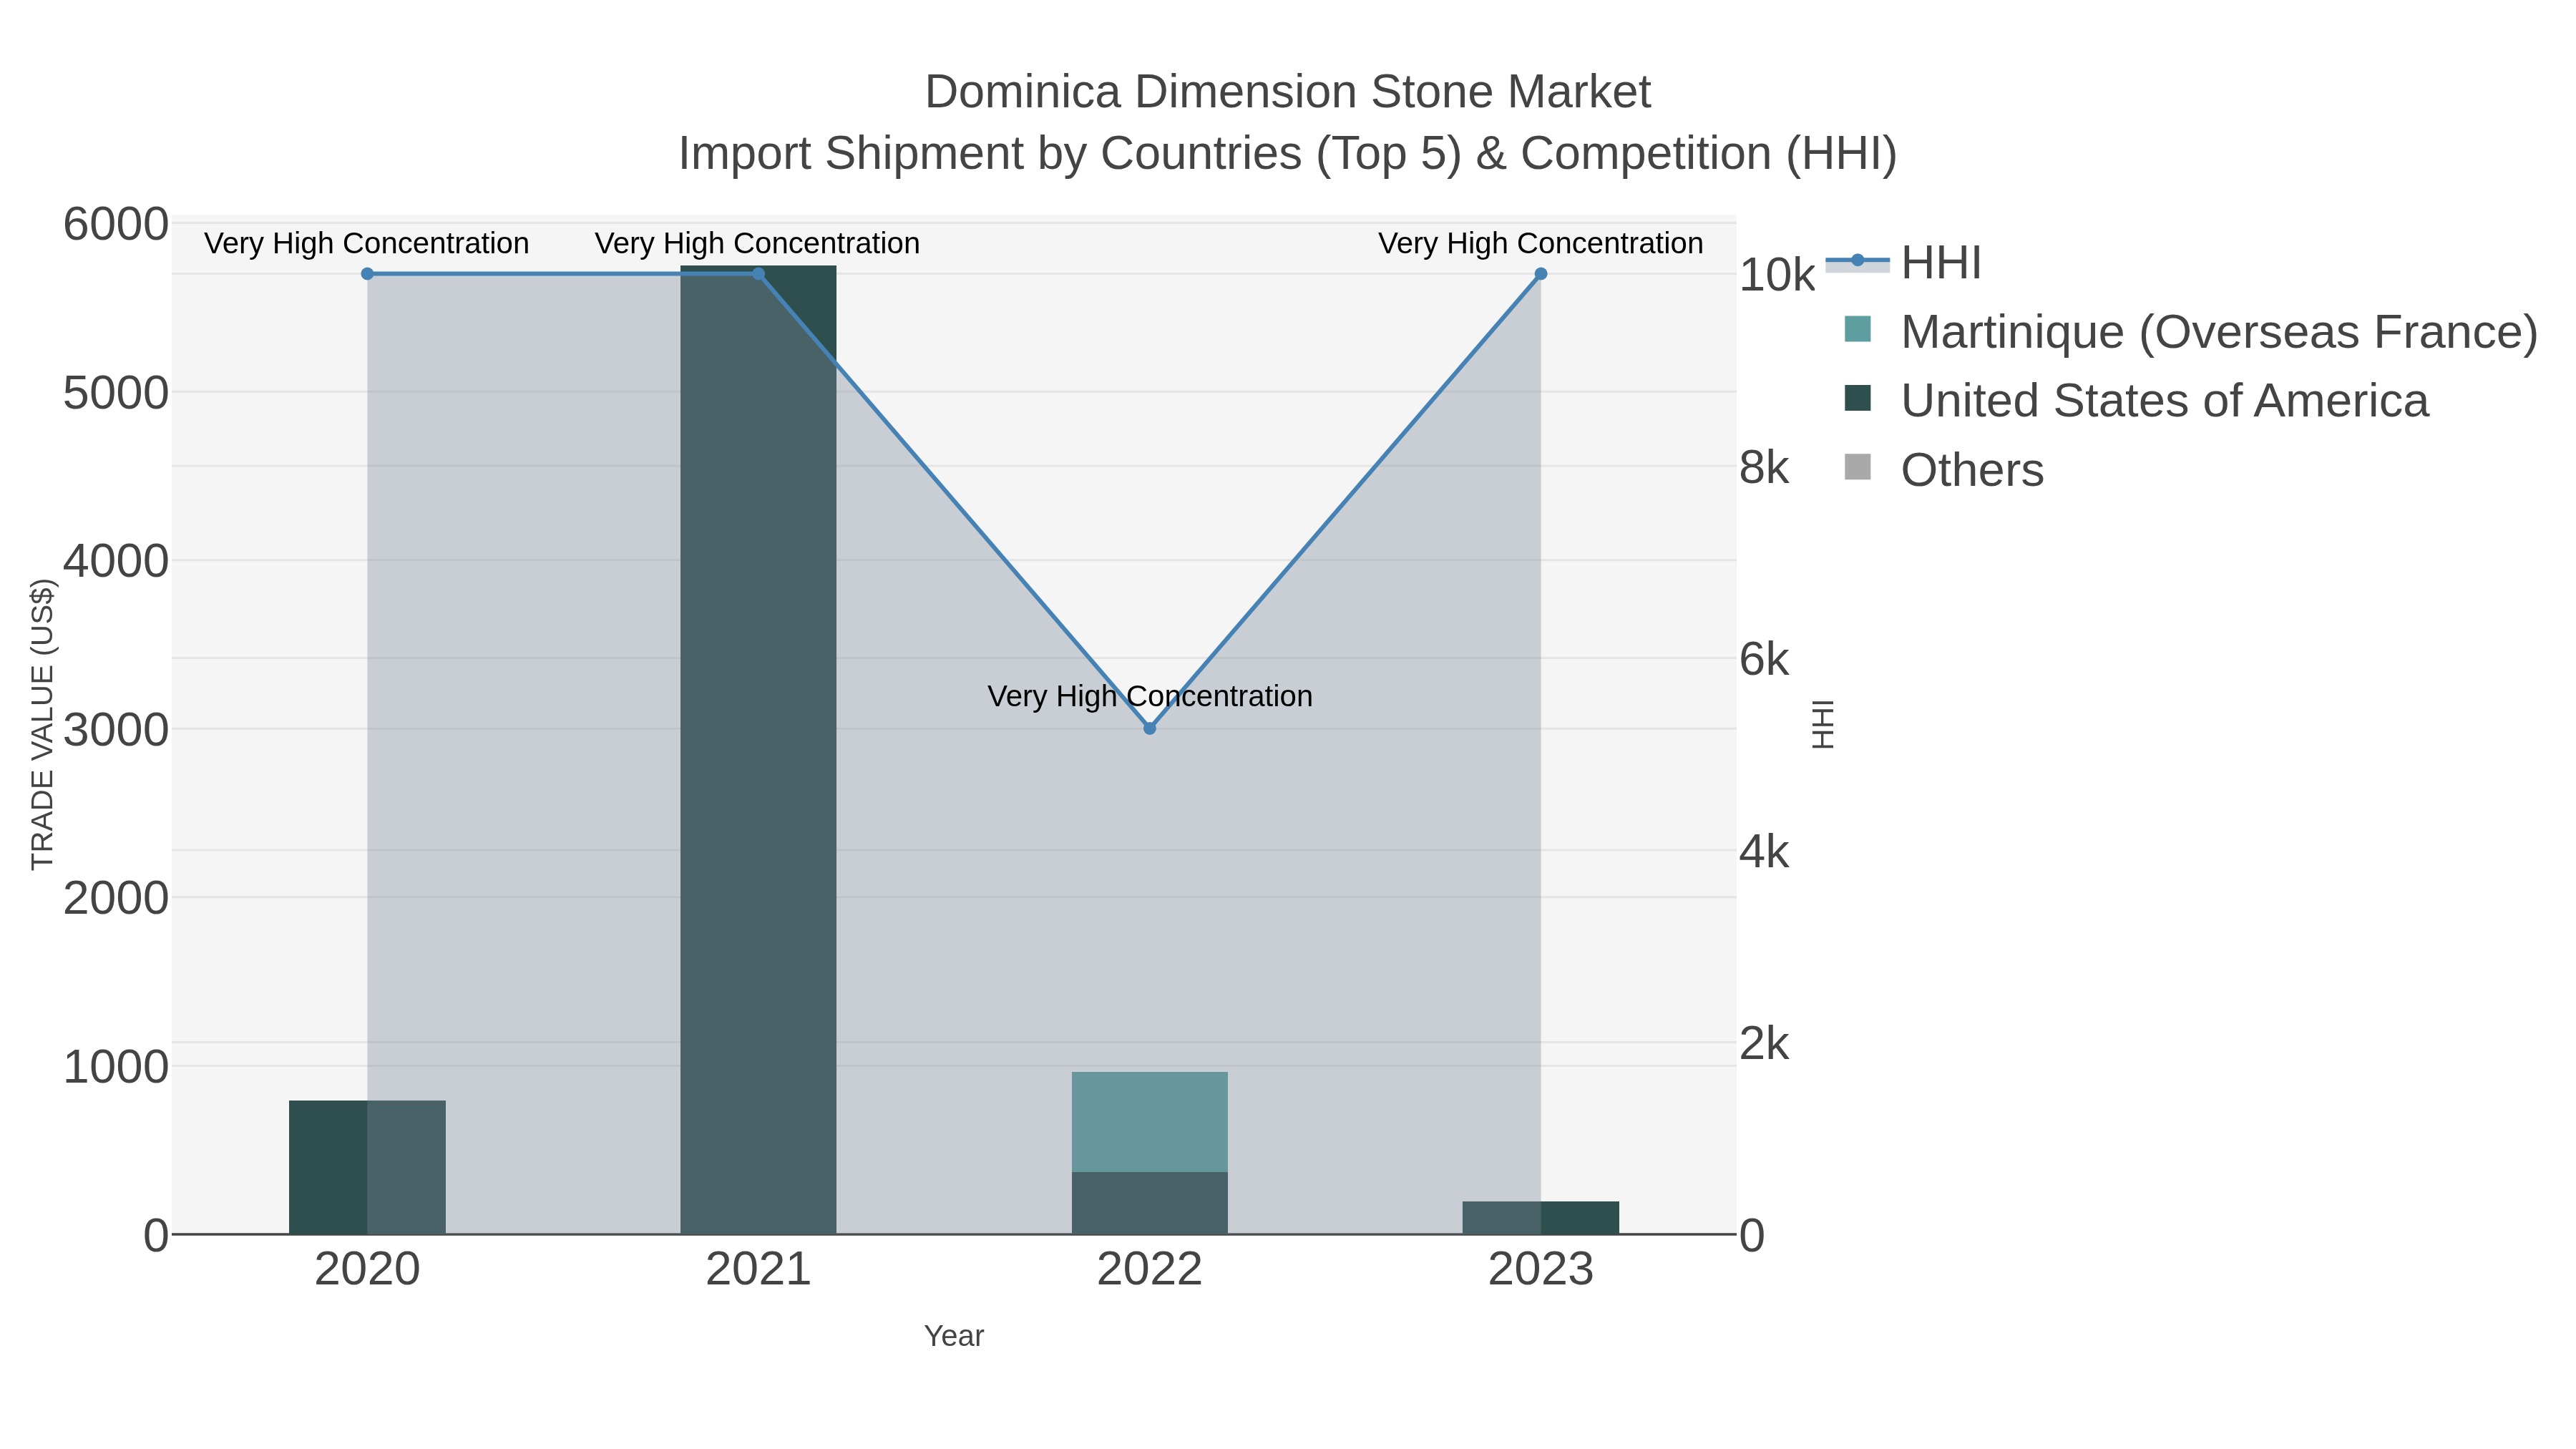The height and width of the screenshot is (1449, 2576).
Task: Click the 2000 trade value axis tick
Action: (x=115, y=898)
